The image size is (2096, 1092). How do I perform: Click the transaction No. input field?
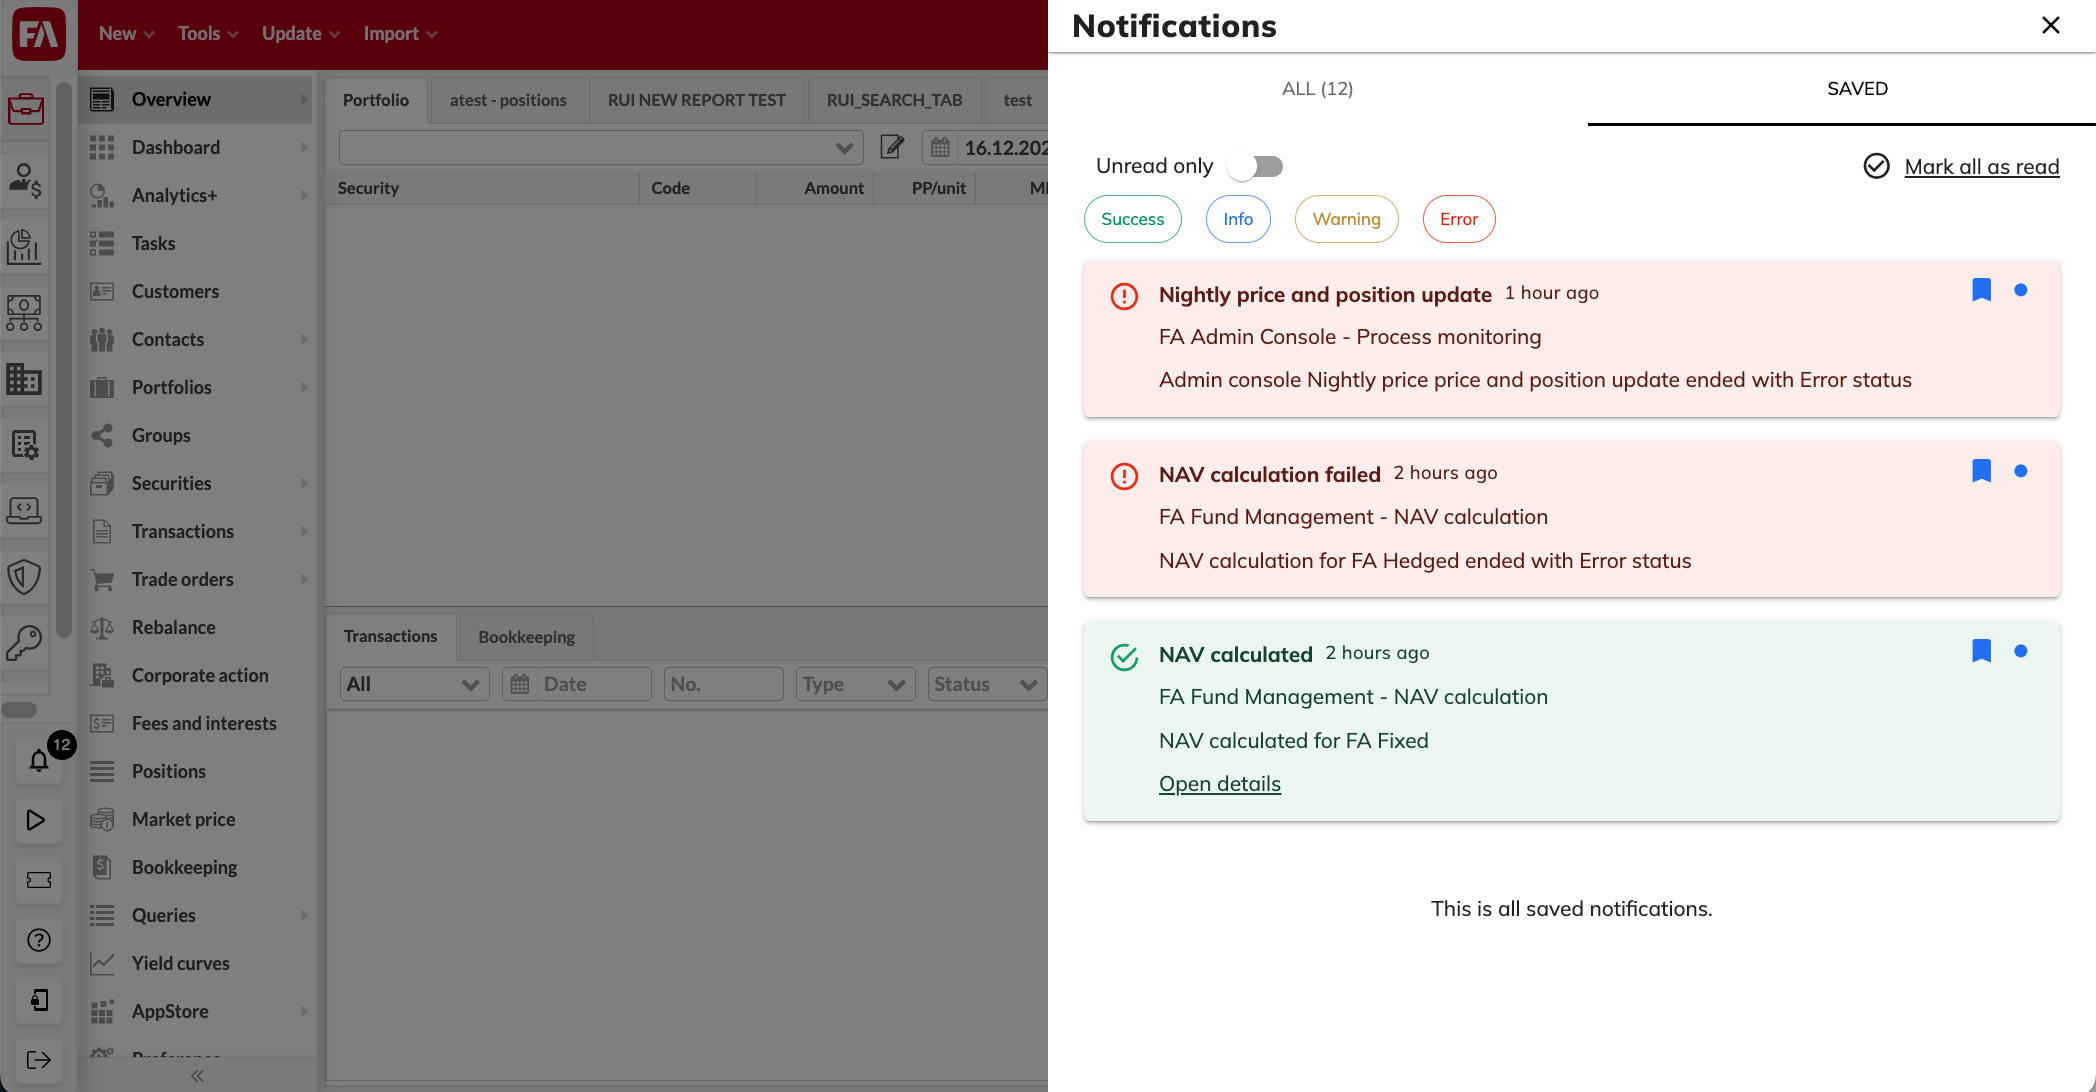723,684
